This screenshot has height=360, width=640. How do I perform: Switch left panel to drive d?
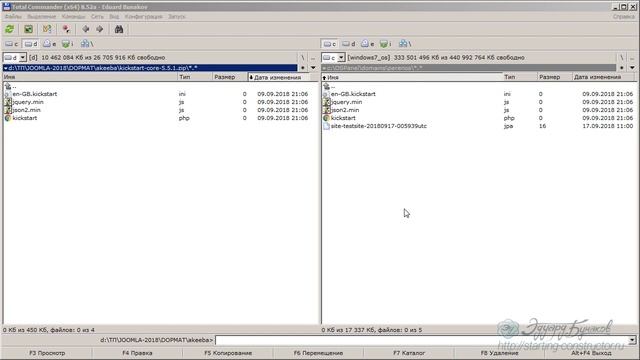[31, 44]
